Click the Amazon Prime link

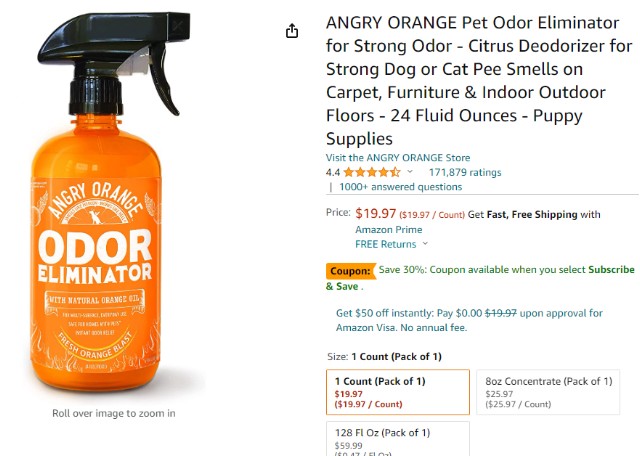[391, 230]
